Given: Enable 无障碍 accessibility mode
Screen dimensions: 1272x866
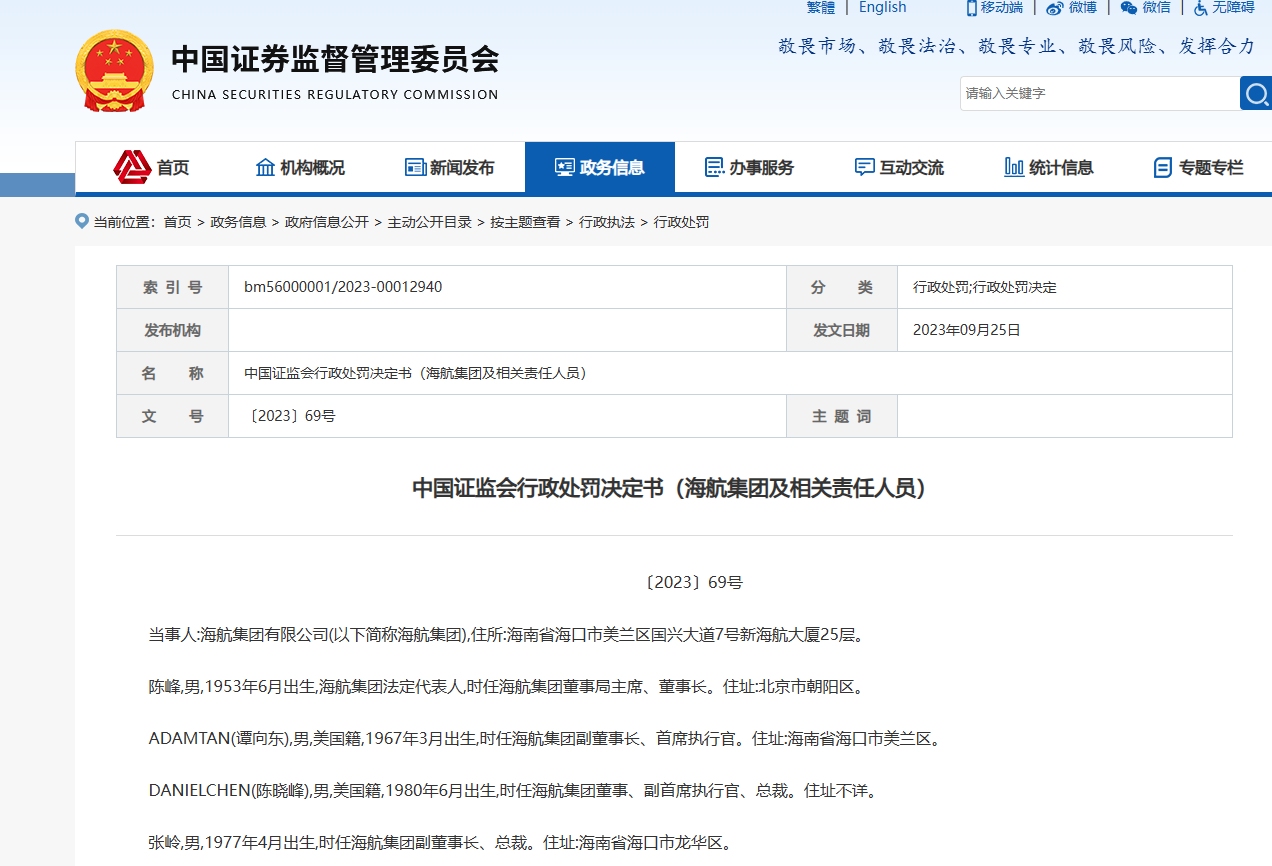Looking at the screenshot, I should pyautogui.click(x=1234, y=8).
